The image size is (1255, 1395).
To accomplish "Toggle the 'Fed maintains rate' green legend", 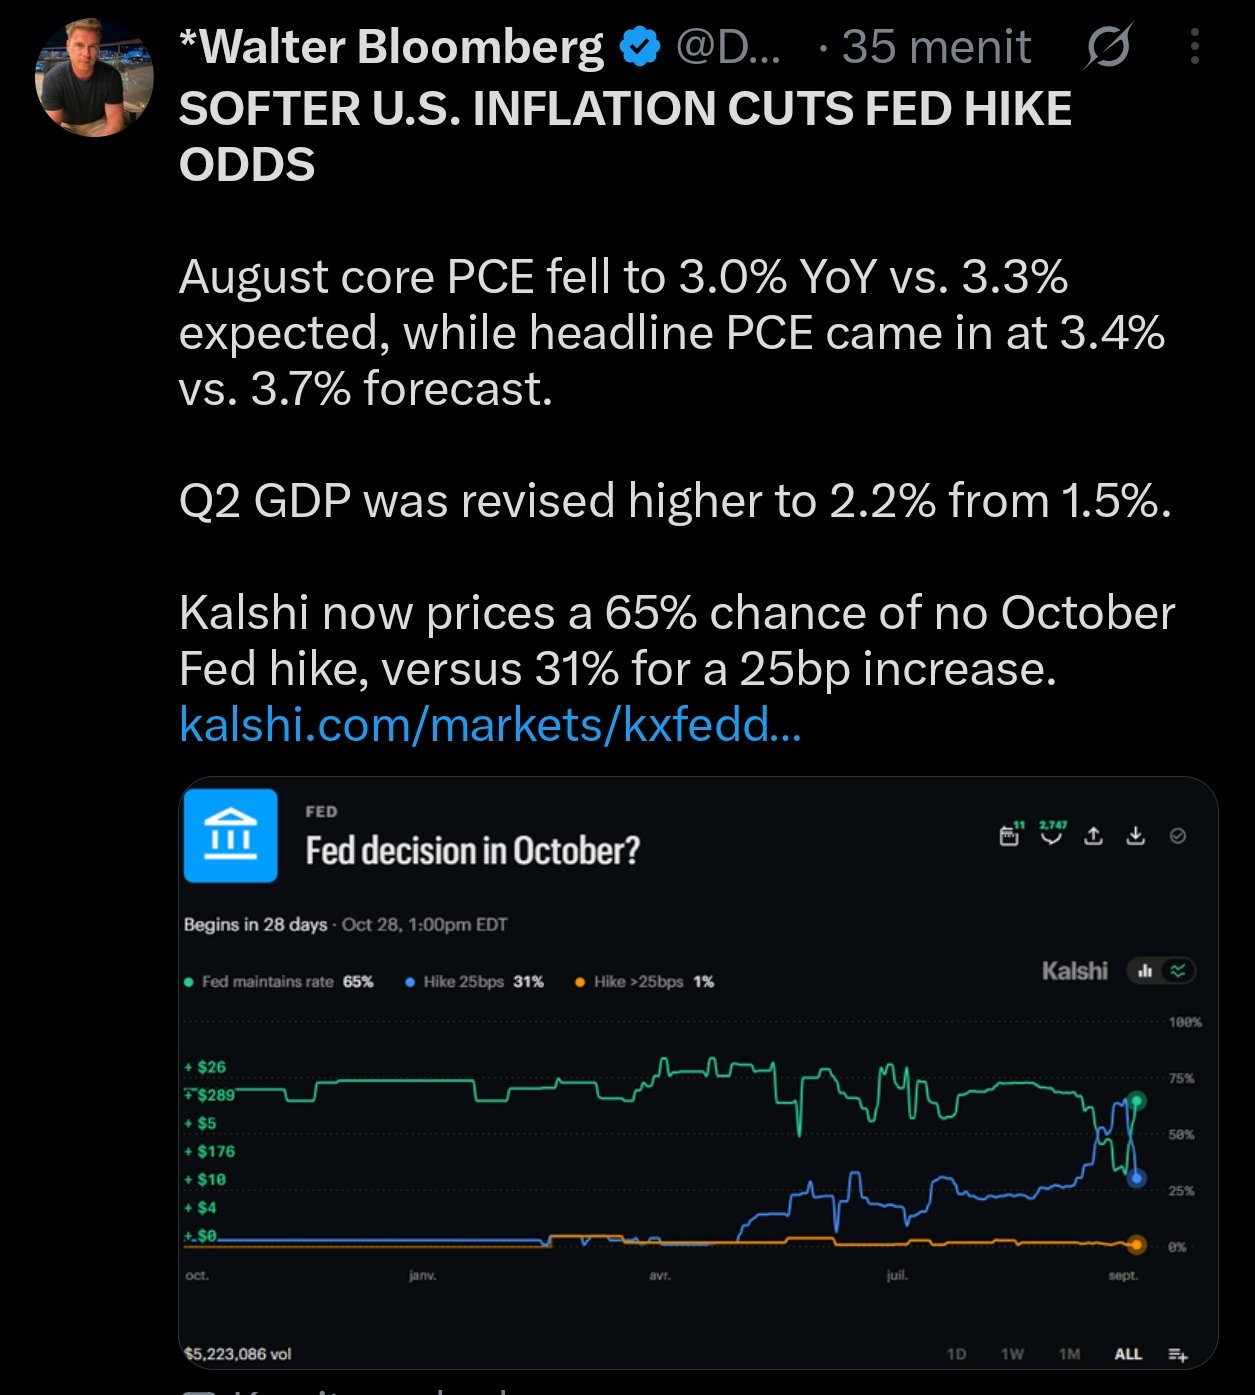I will [279, 981].
